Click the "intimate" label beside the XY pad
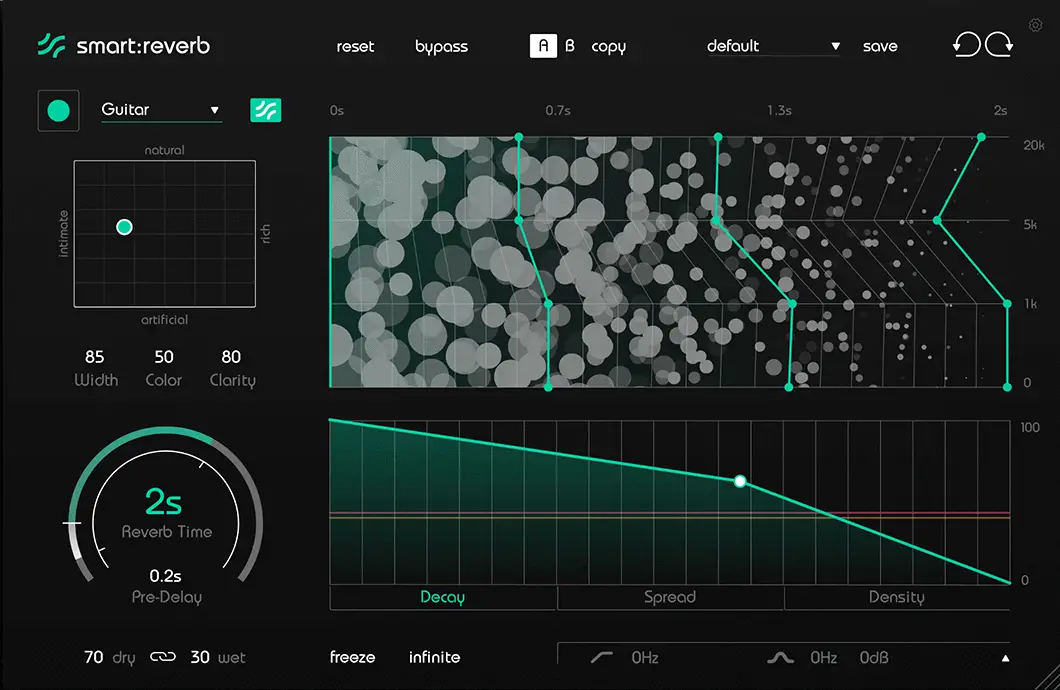Screen dimensions: 1060x690 64,234
